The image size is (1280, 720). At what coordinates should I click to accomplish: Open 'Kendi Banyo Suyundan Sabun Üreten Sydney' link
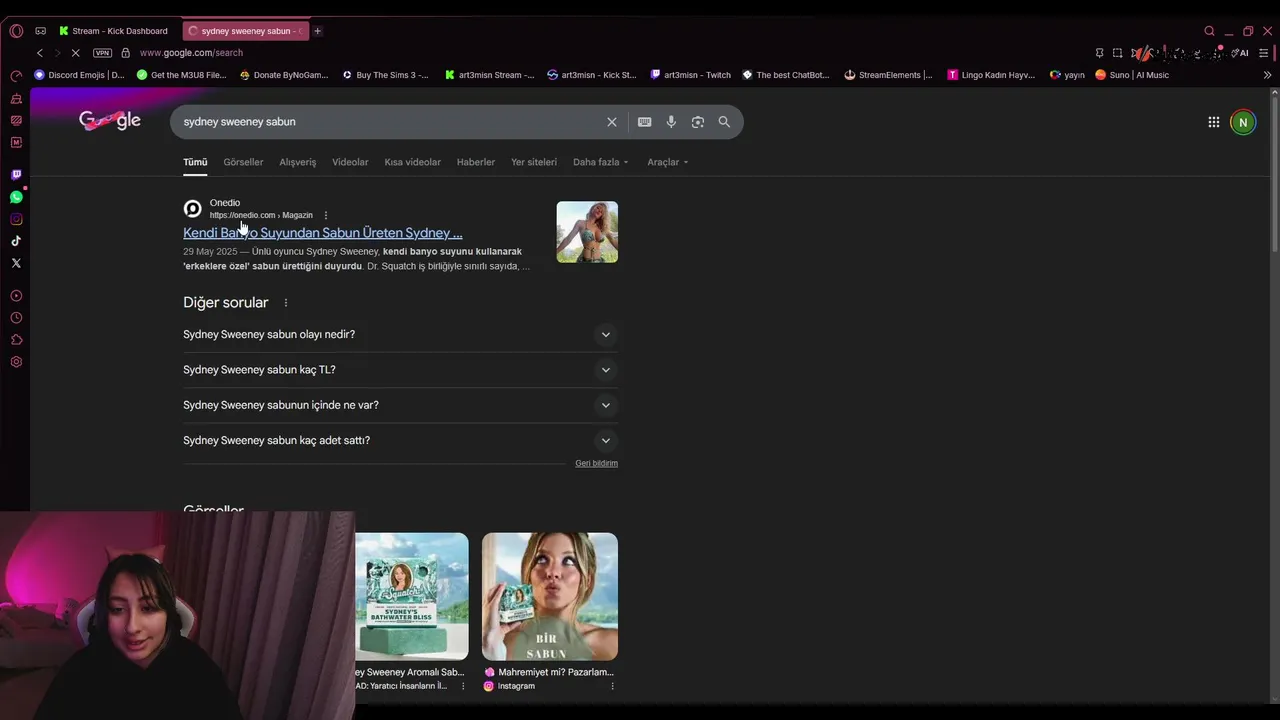(x=322, y=233)
